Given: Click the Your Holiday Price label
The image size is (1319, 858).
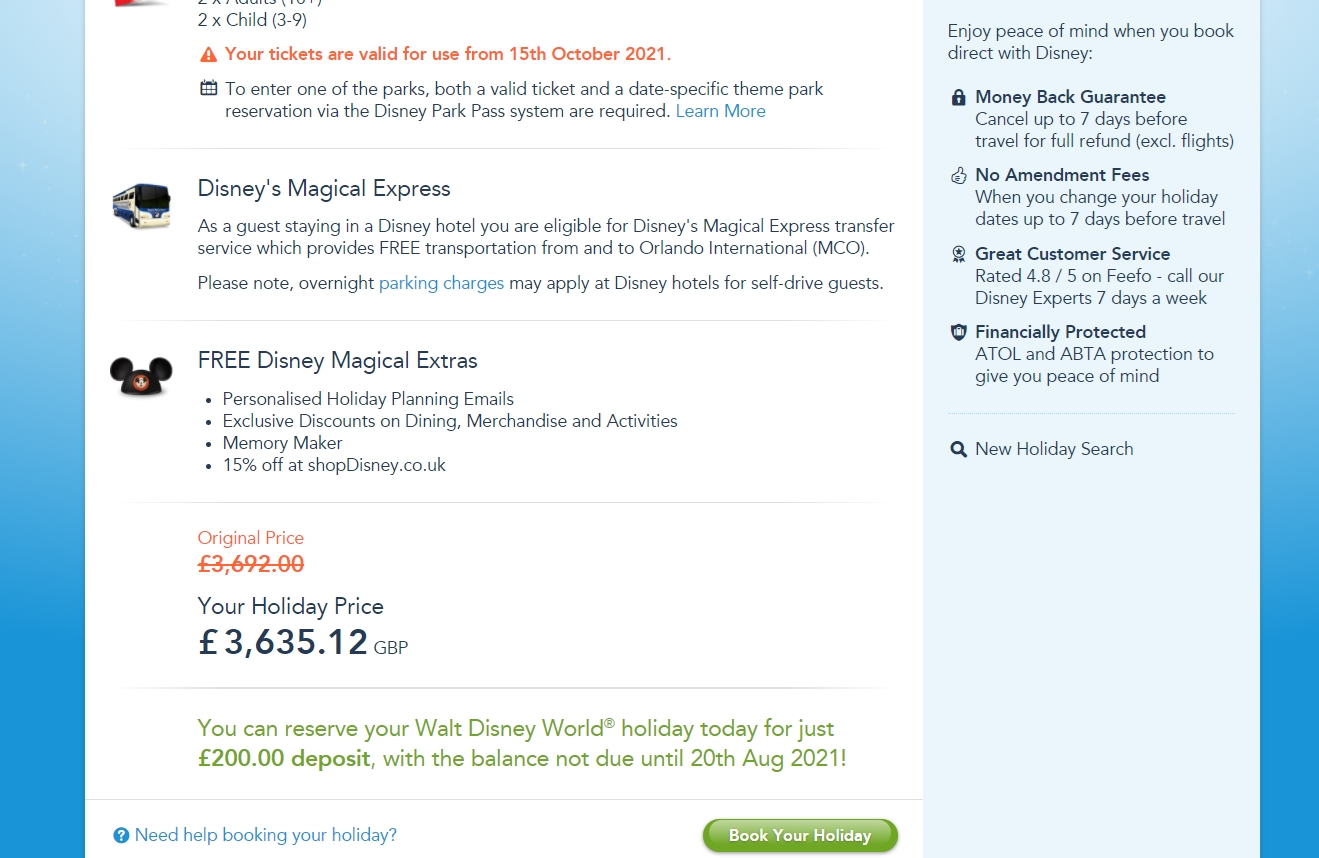Looking at the screenshot, I should coord(291,606).
